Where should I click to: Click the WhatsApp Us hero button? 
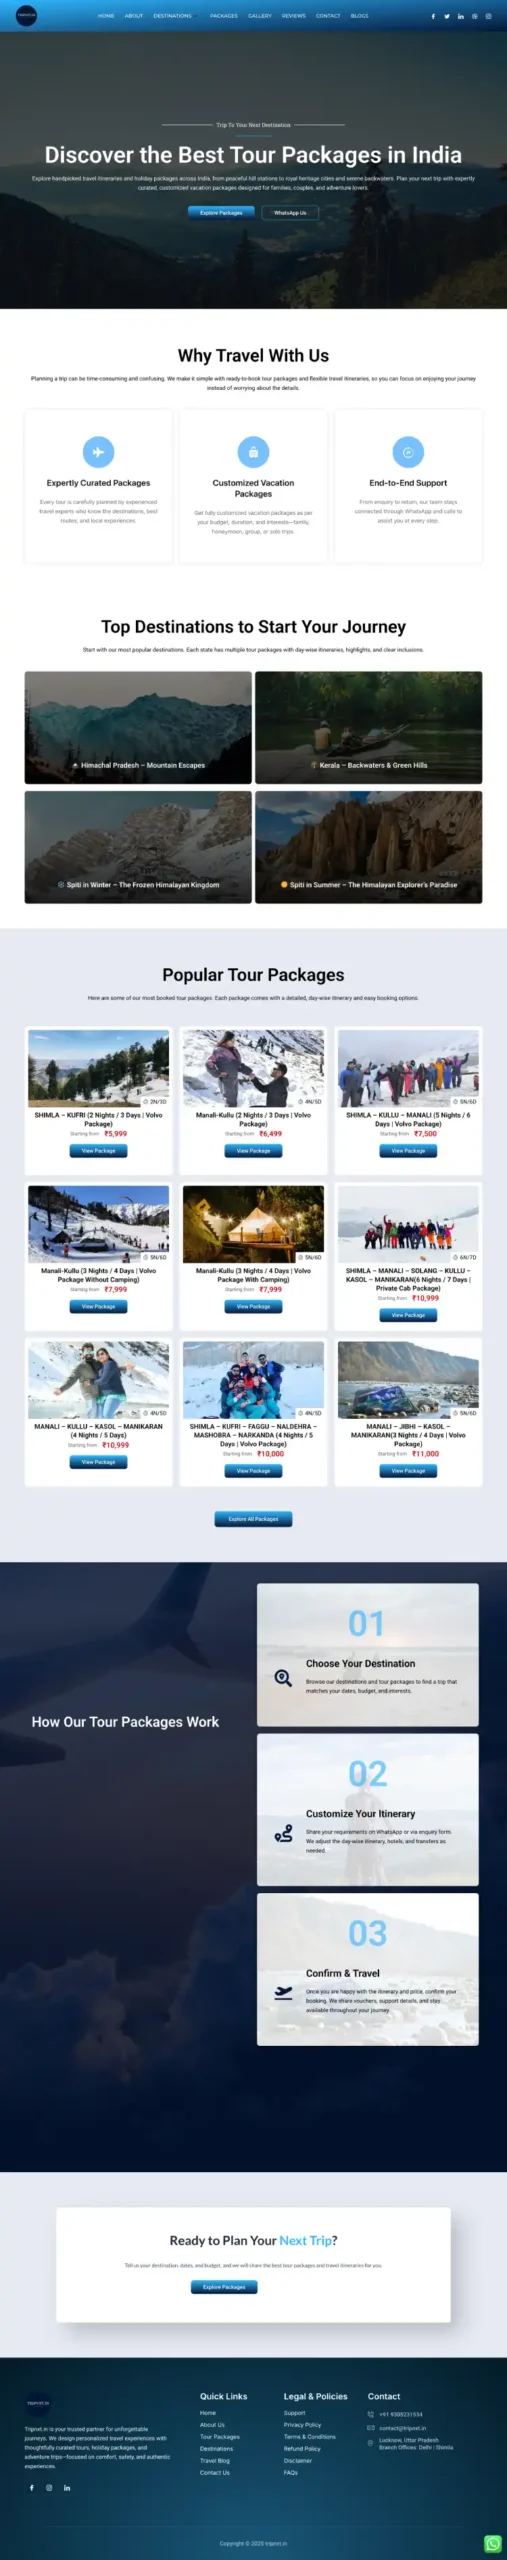coord(290,213)
